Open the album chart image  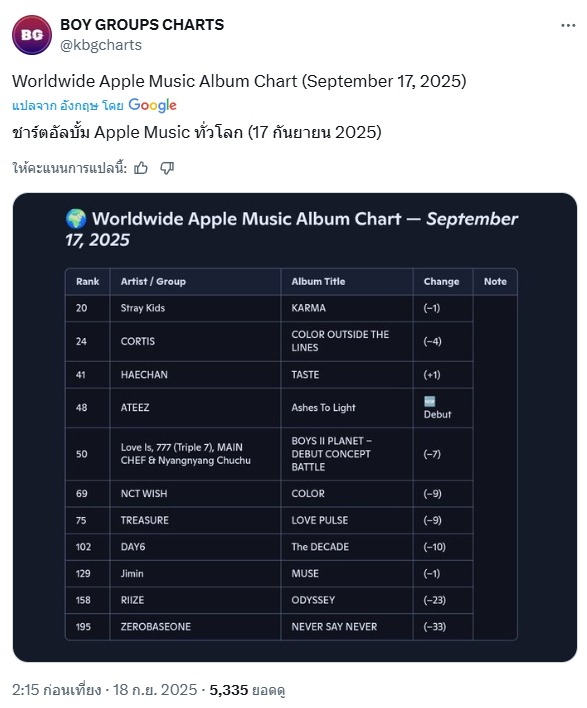click(295, 427)
